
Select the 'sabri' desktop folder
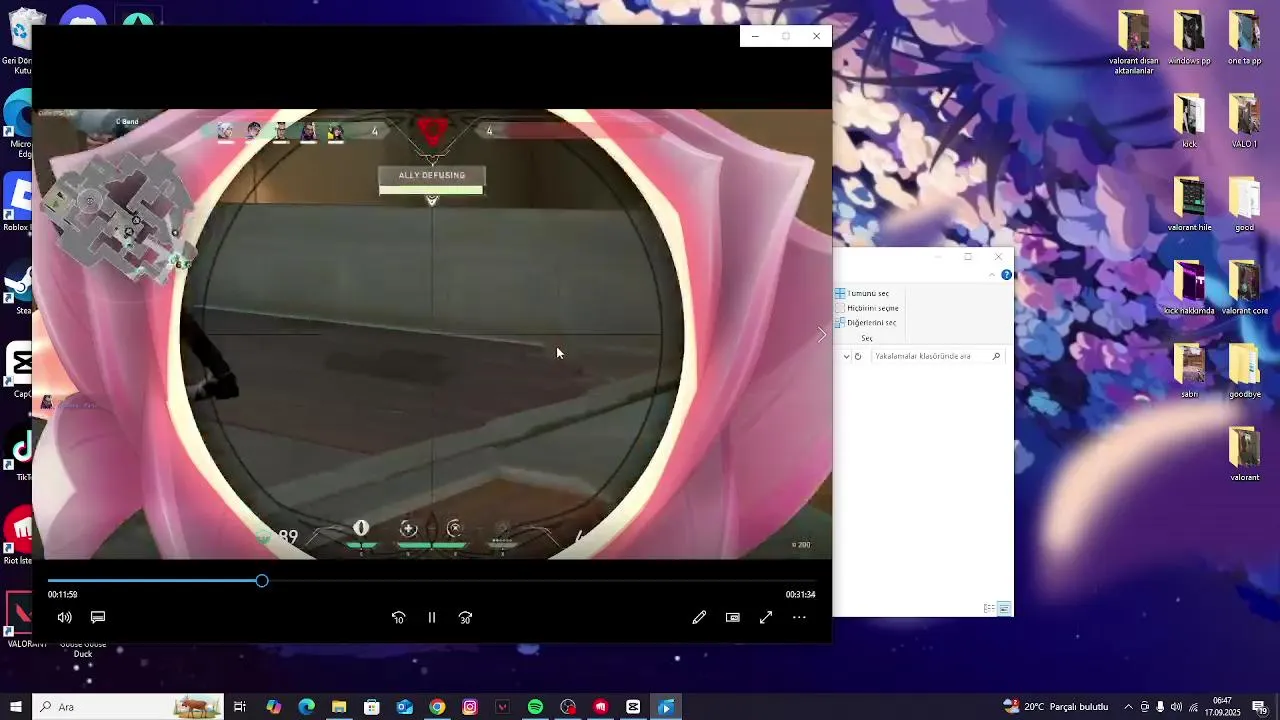pos(1189,370)
